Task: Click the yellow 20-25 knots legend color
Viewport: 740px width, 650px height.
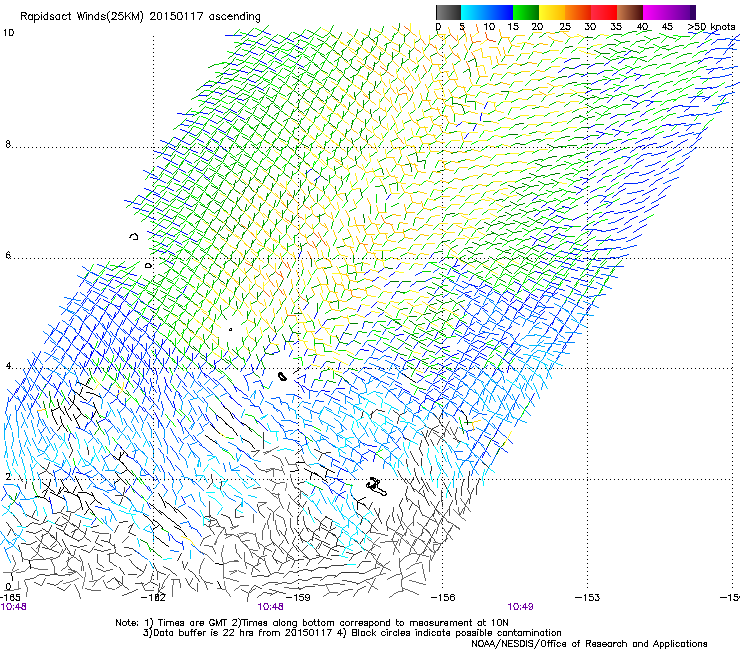Action: [x=552, y=12]
